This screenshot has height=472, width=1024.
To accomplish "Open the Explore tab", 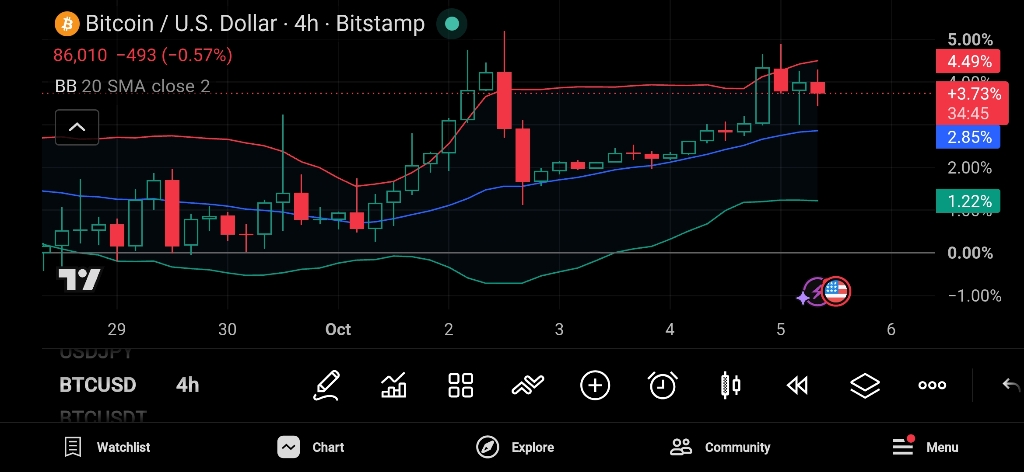I will coord(515,447).
